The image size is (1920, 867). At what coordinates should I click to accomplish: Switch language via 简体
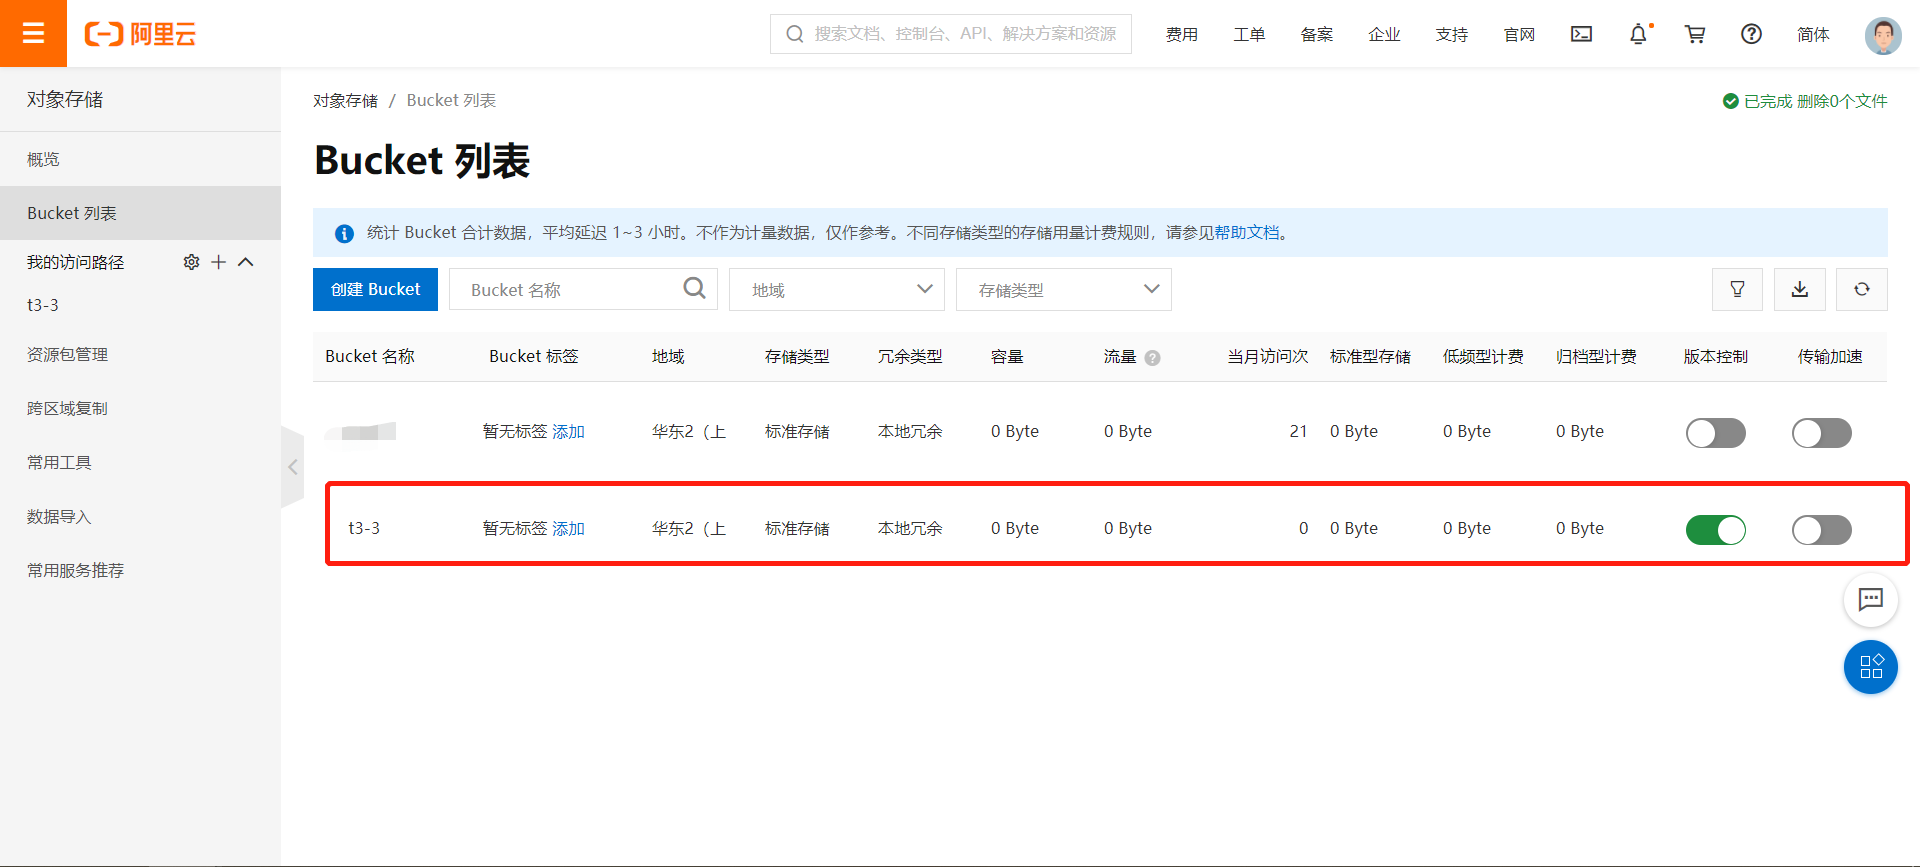point(1813,34)
